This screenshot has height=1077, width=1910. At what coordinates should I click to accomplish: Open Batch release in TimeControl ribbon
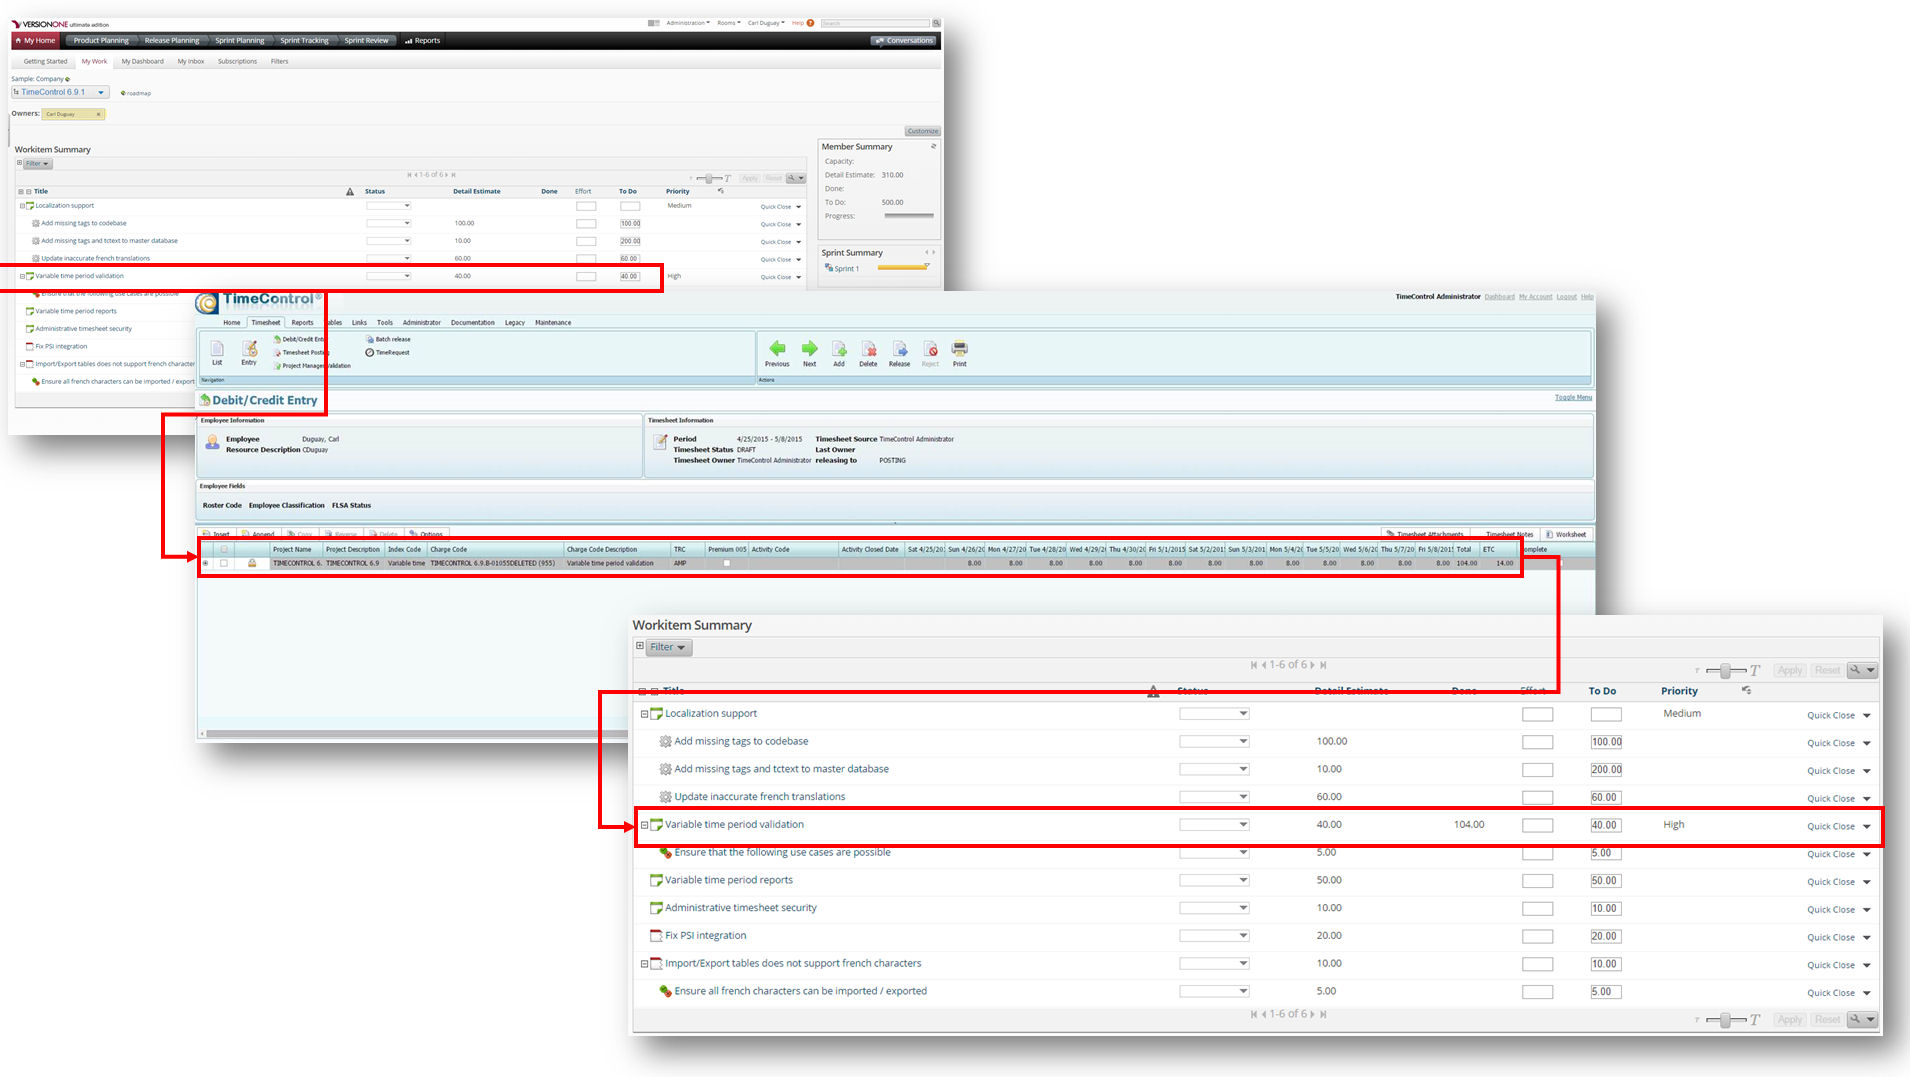pos(388,339)
